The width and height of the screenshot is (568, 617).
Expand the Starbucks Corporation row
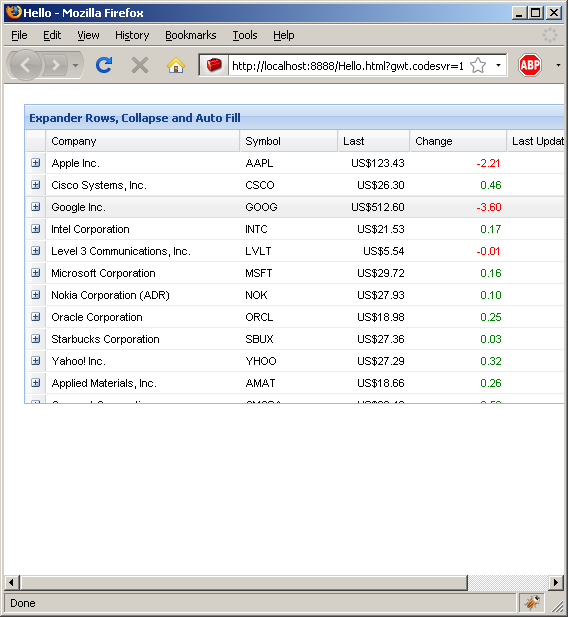(35, 339)
